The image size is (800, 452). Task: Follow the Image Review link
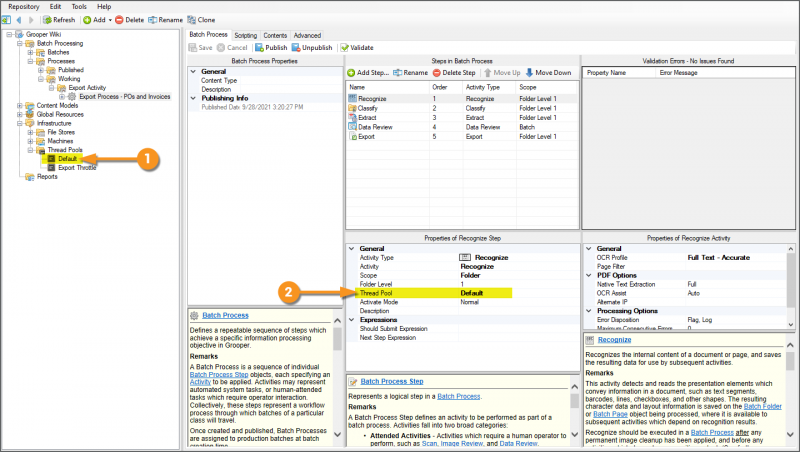pyautogui.click(x=462, y=444)
